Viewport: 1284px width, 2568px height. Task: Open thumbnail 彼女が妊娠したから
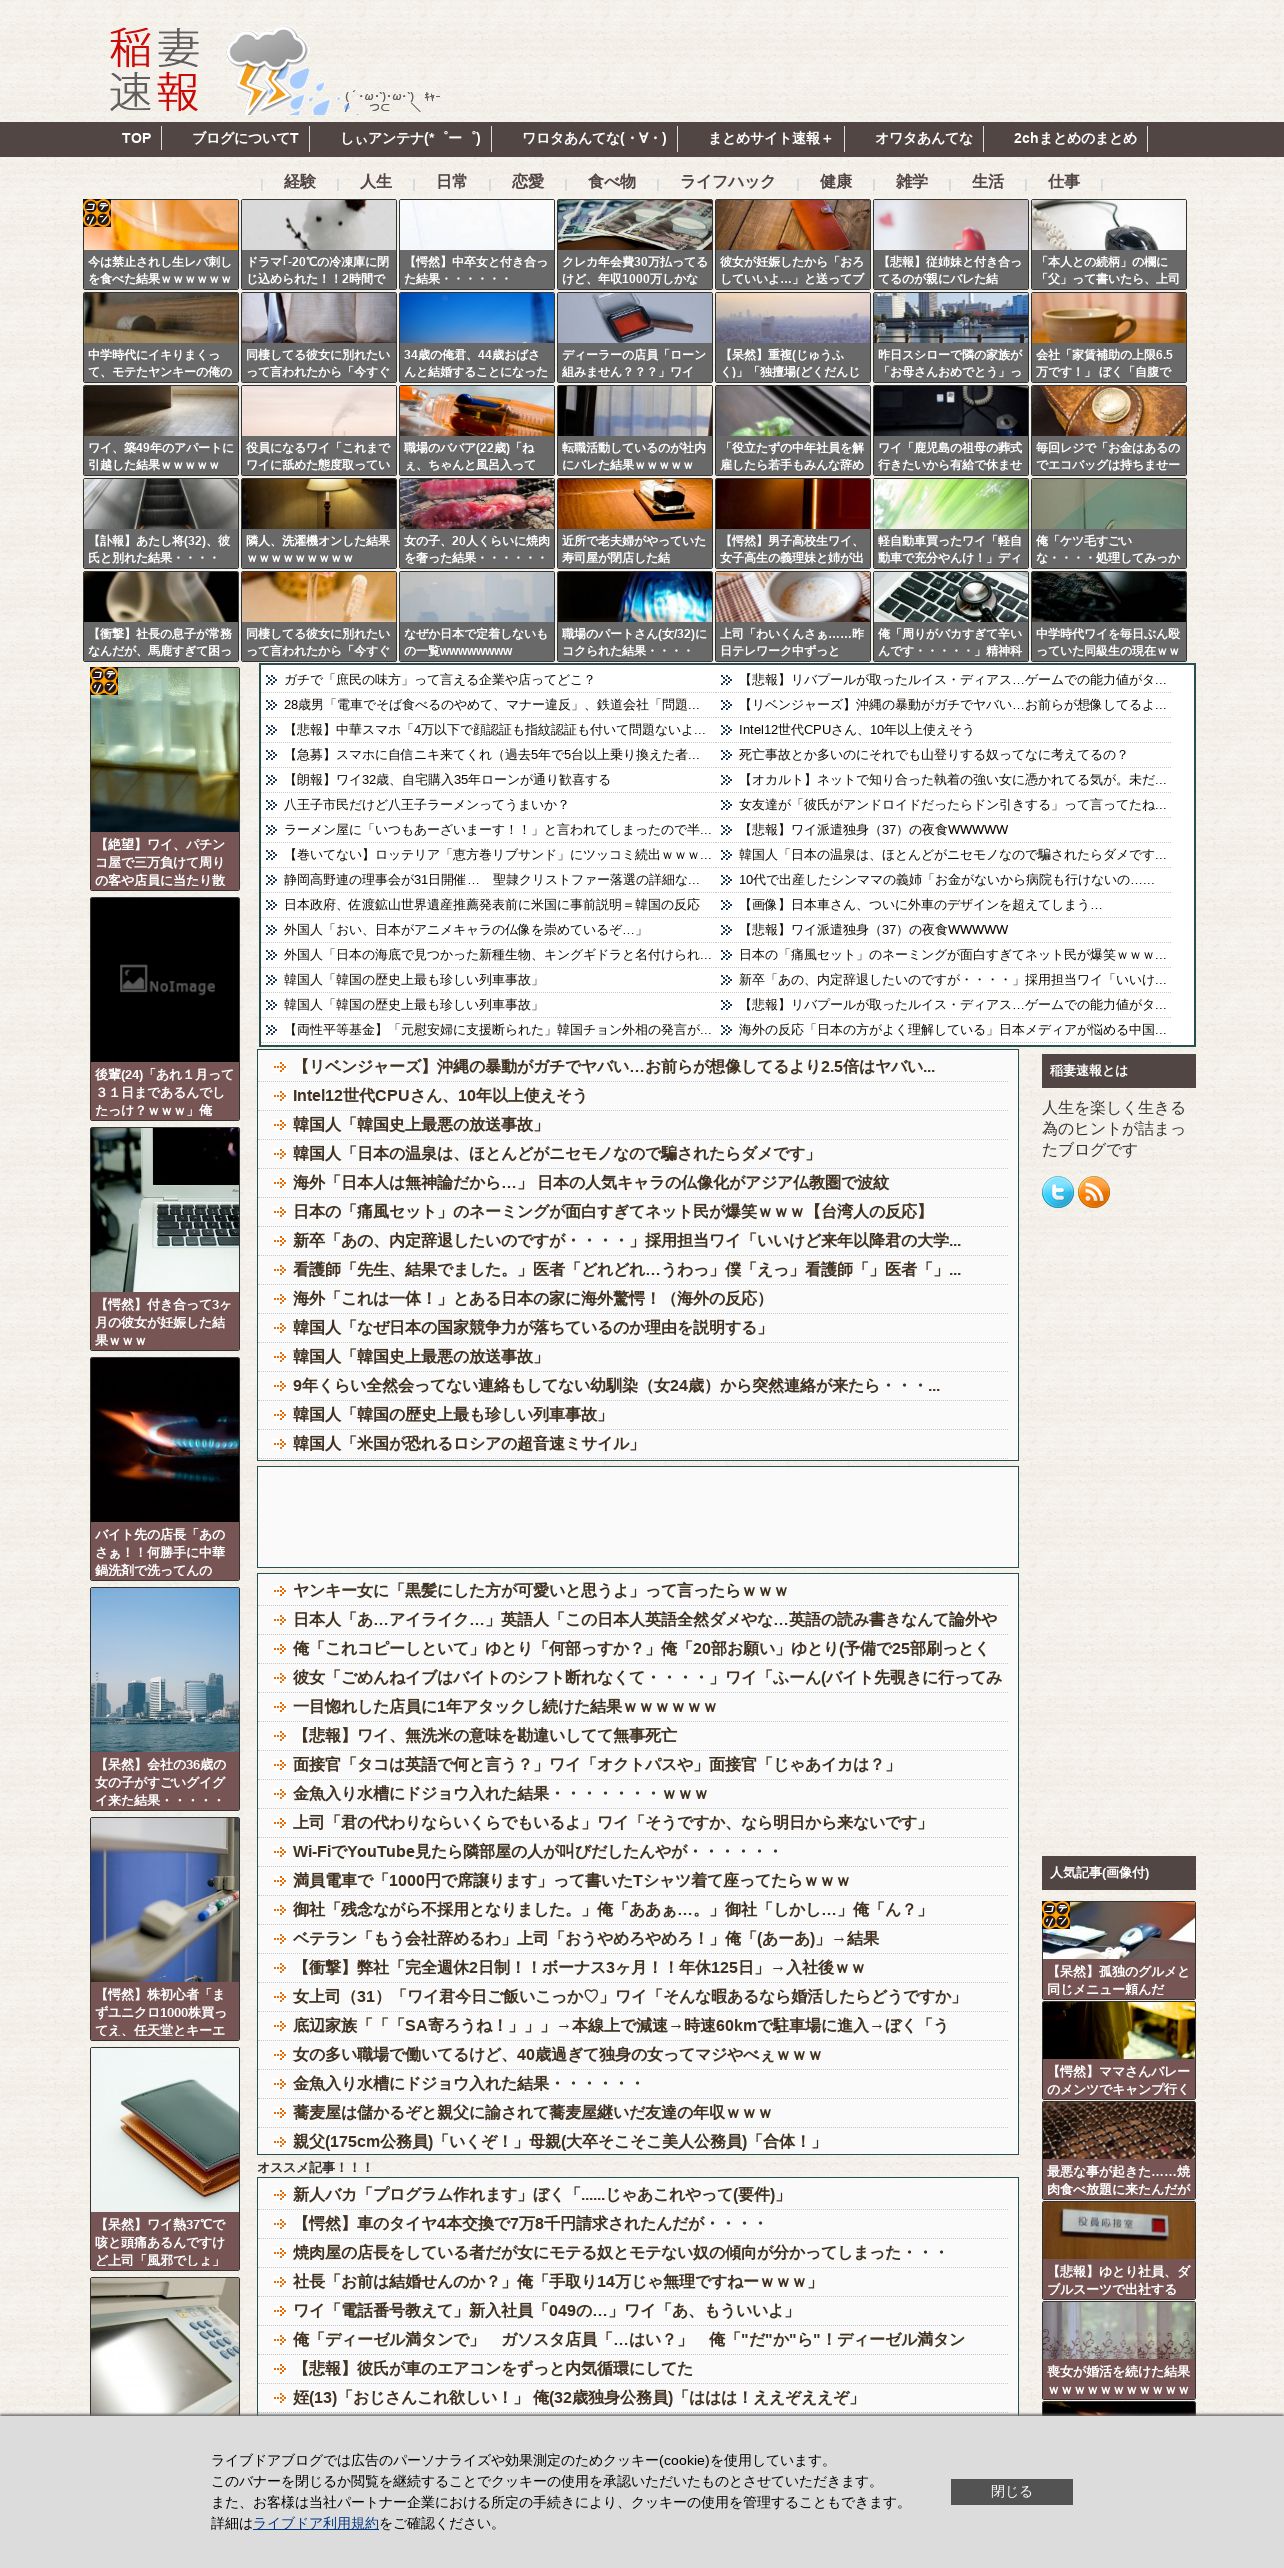793,245
